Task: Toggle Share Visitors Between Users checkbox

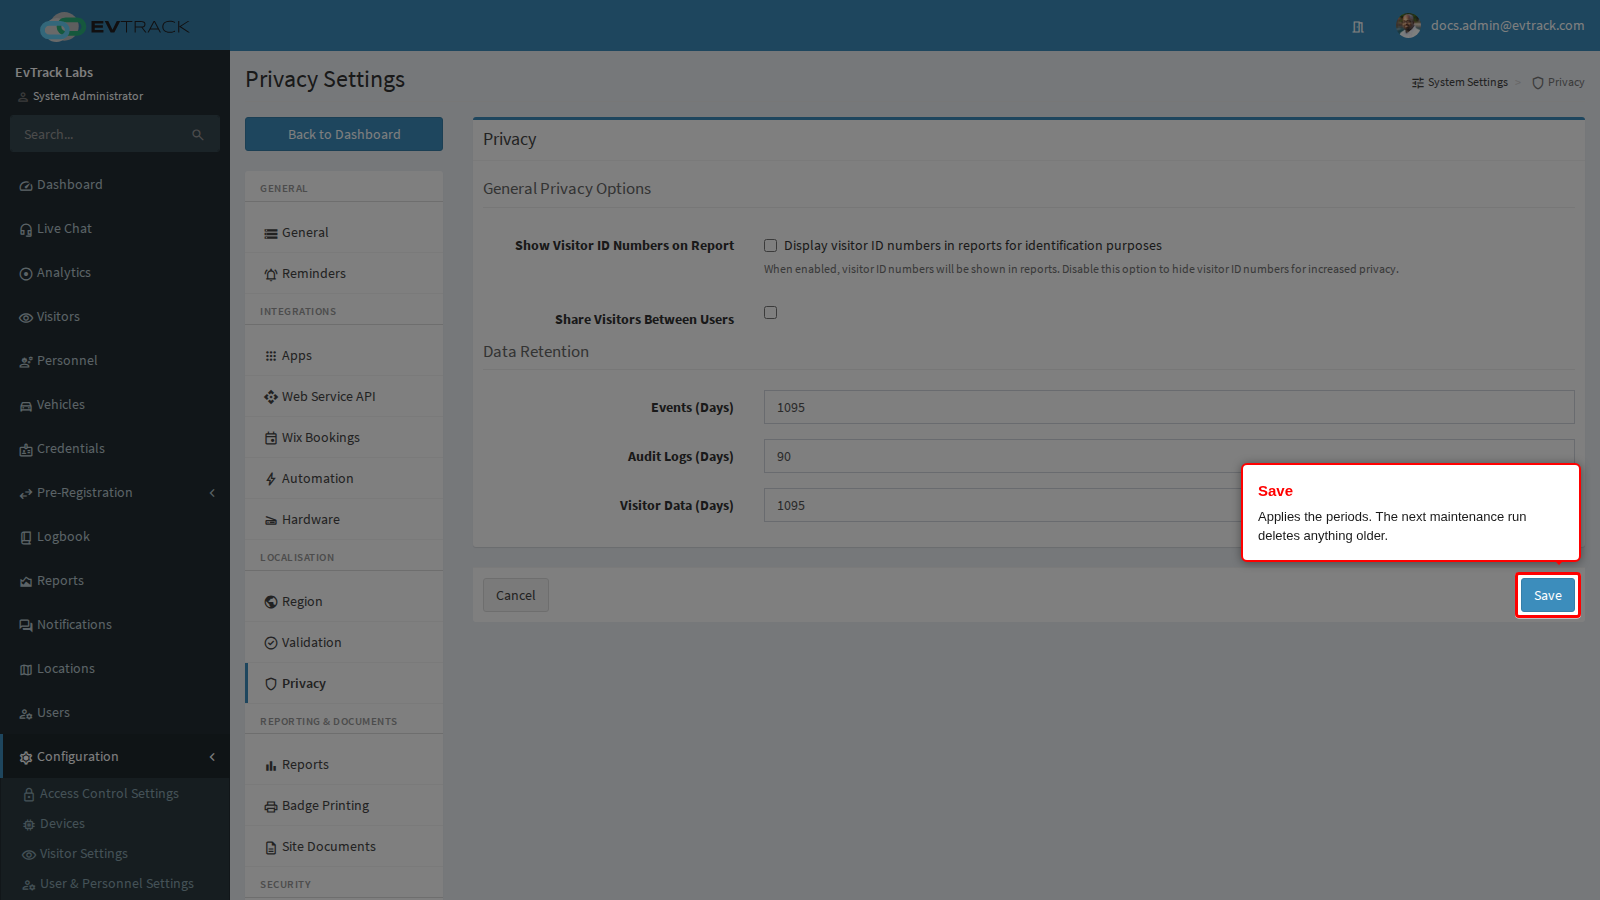Action: (770, 313)
